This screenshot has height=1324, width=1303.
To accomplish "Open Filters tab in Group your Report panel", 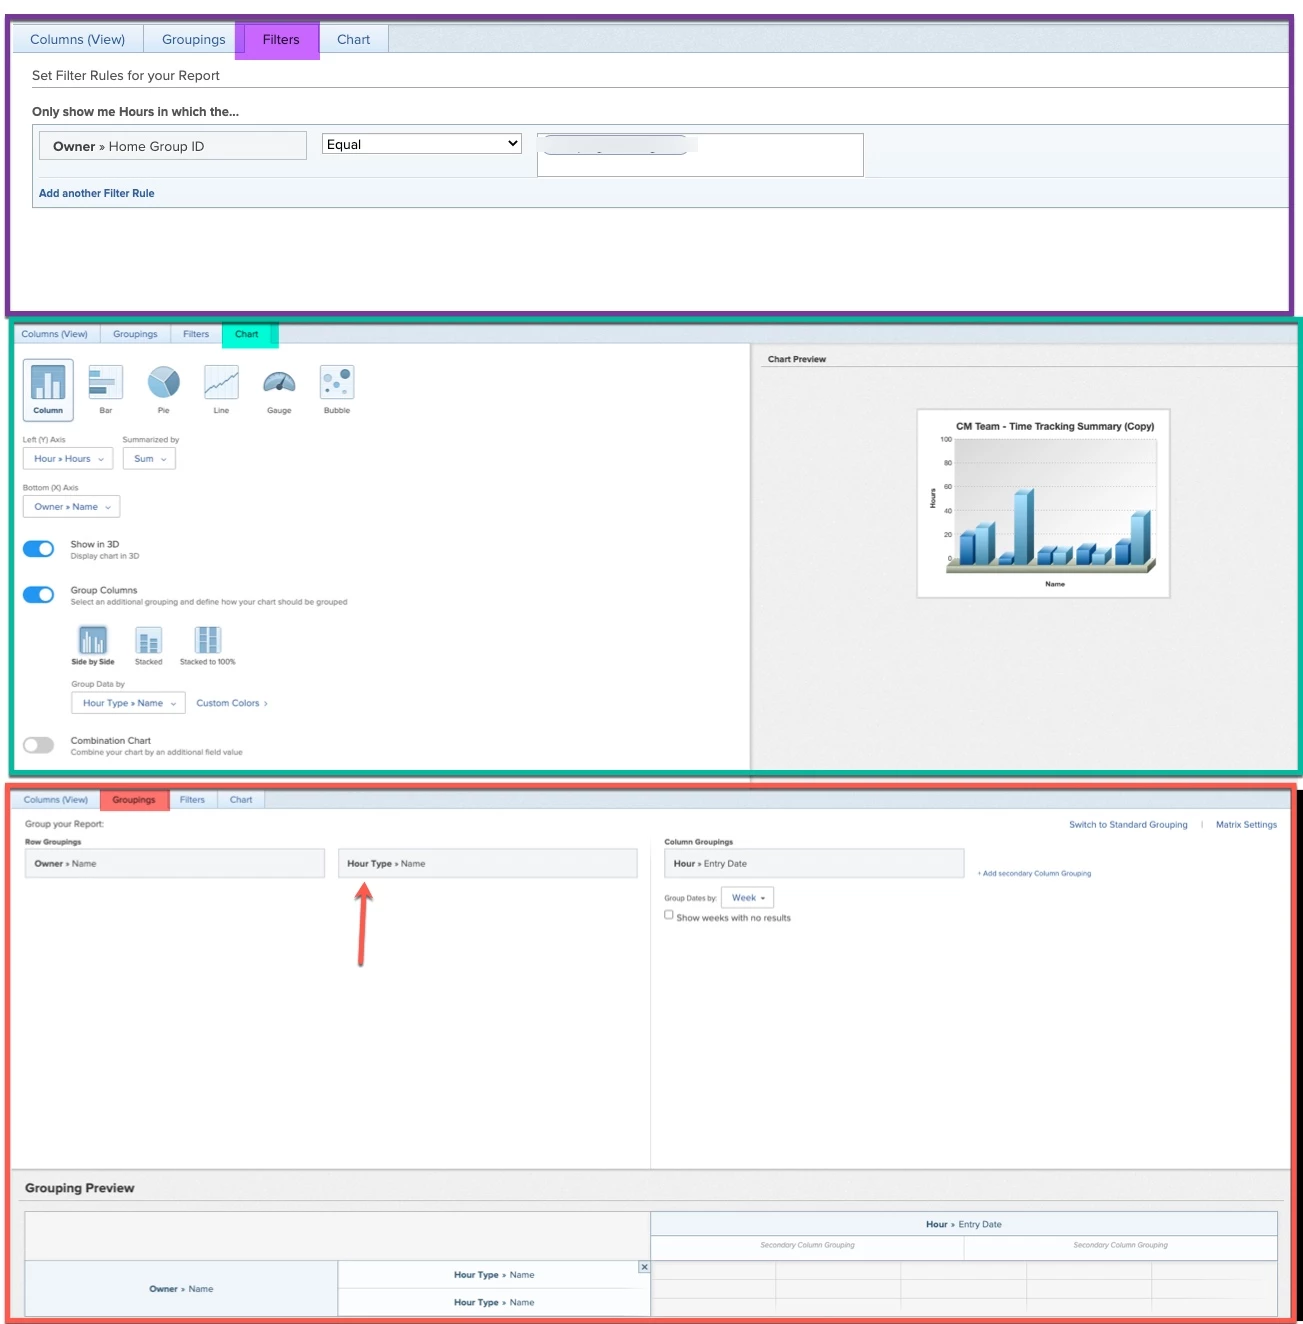I will tap(192, 800).
